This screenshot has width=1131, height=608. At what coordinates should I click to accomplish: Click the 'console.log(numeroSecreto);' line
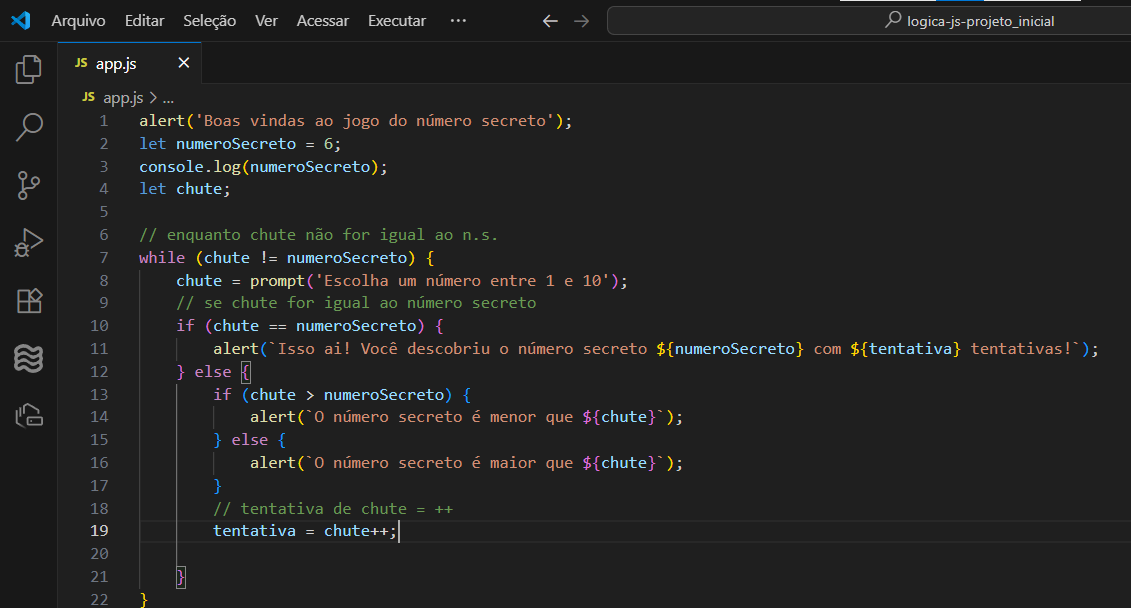coord(263,167)
